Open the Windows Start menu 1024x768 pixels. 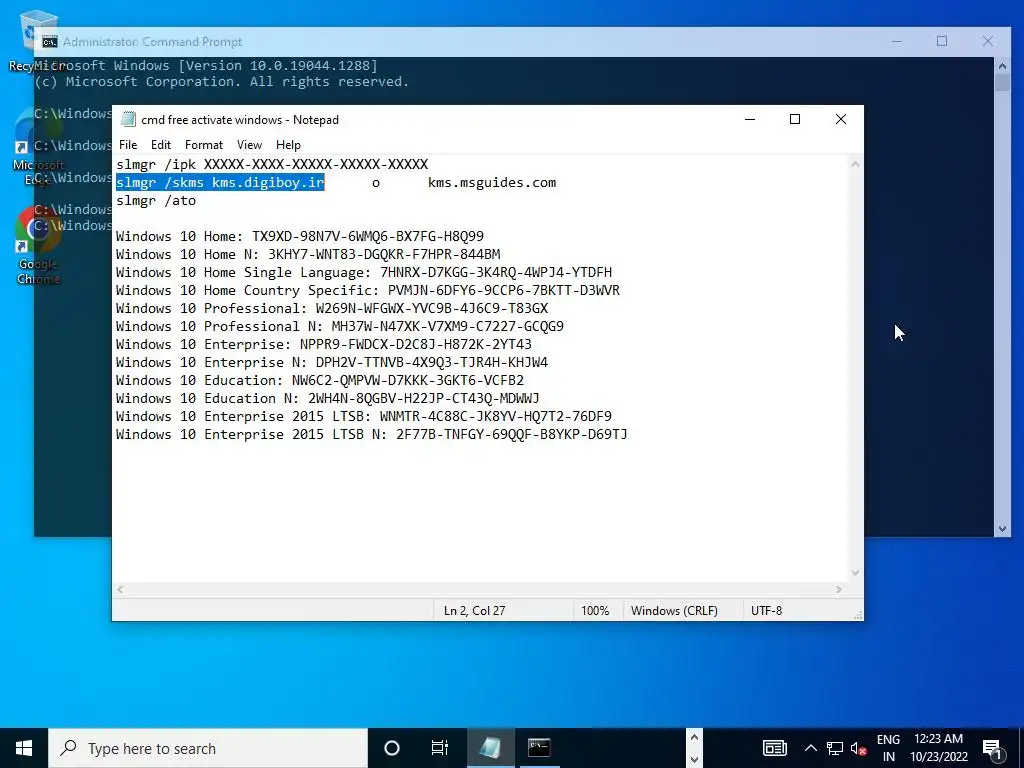pos(24,748)
